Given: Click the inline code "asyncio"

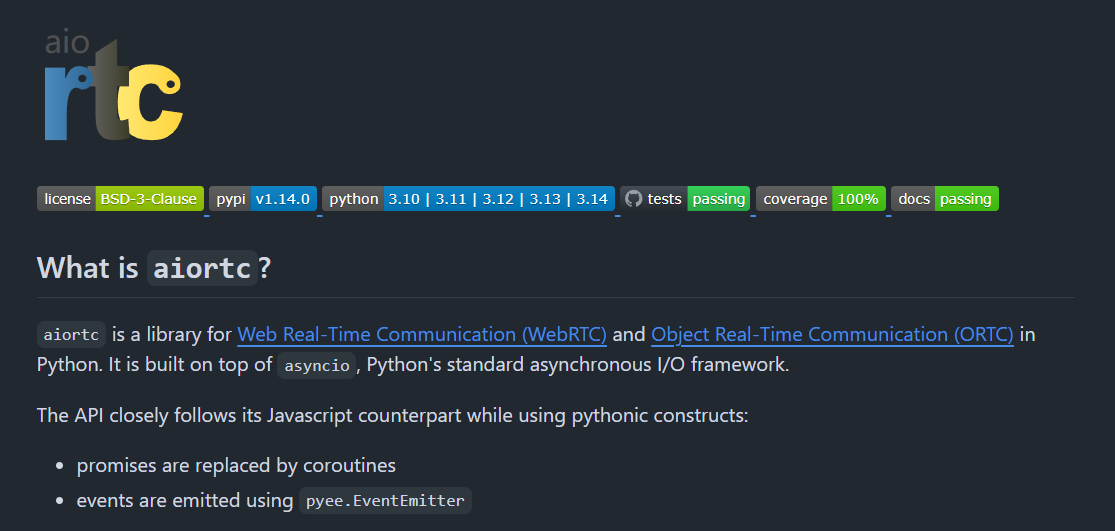Looking at the screenshot, I should [316, 366].
